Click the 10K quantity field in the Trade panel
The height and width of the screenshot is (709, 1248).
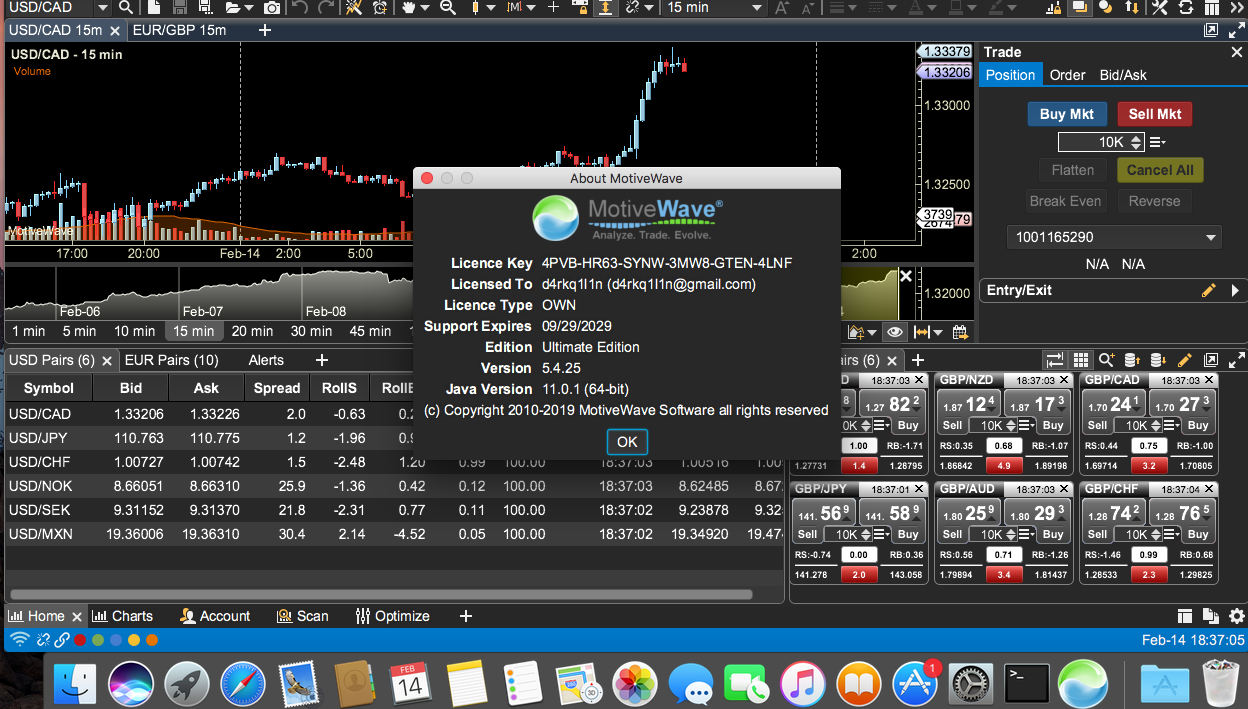click(x=1102, y=142)
